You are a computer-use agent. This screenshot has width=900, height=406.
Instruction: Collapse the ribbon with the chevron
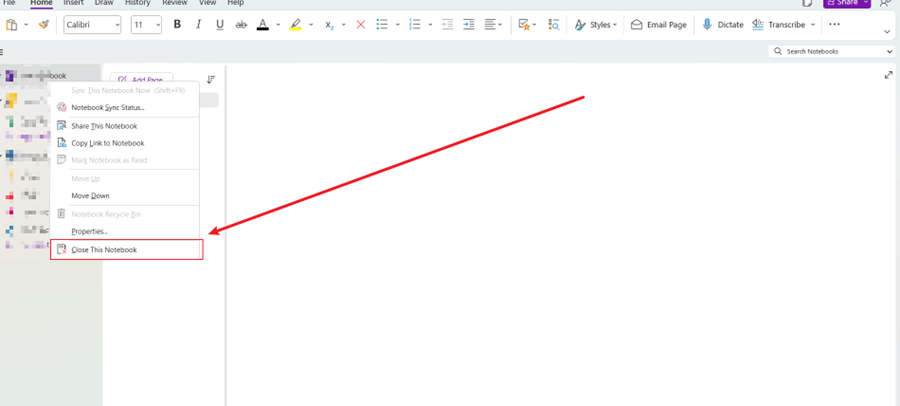pos(888,32)
